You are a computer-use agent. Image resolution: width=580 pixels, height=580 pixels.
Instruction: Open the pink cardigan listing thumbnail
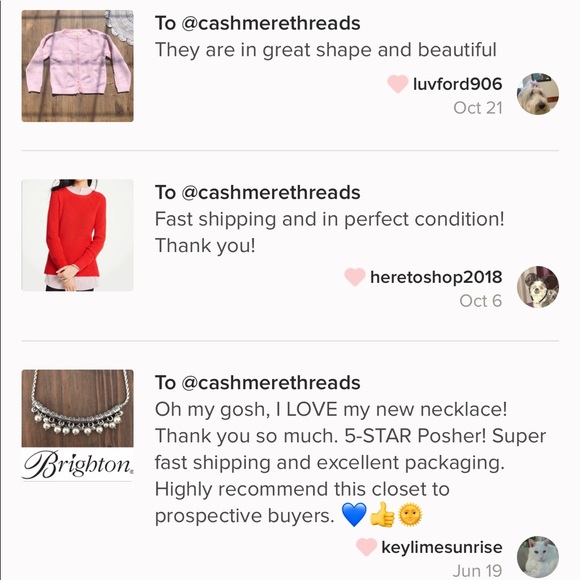point(77,66)
